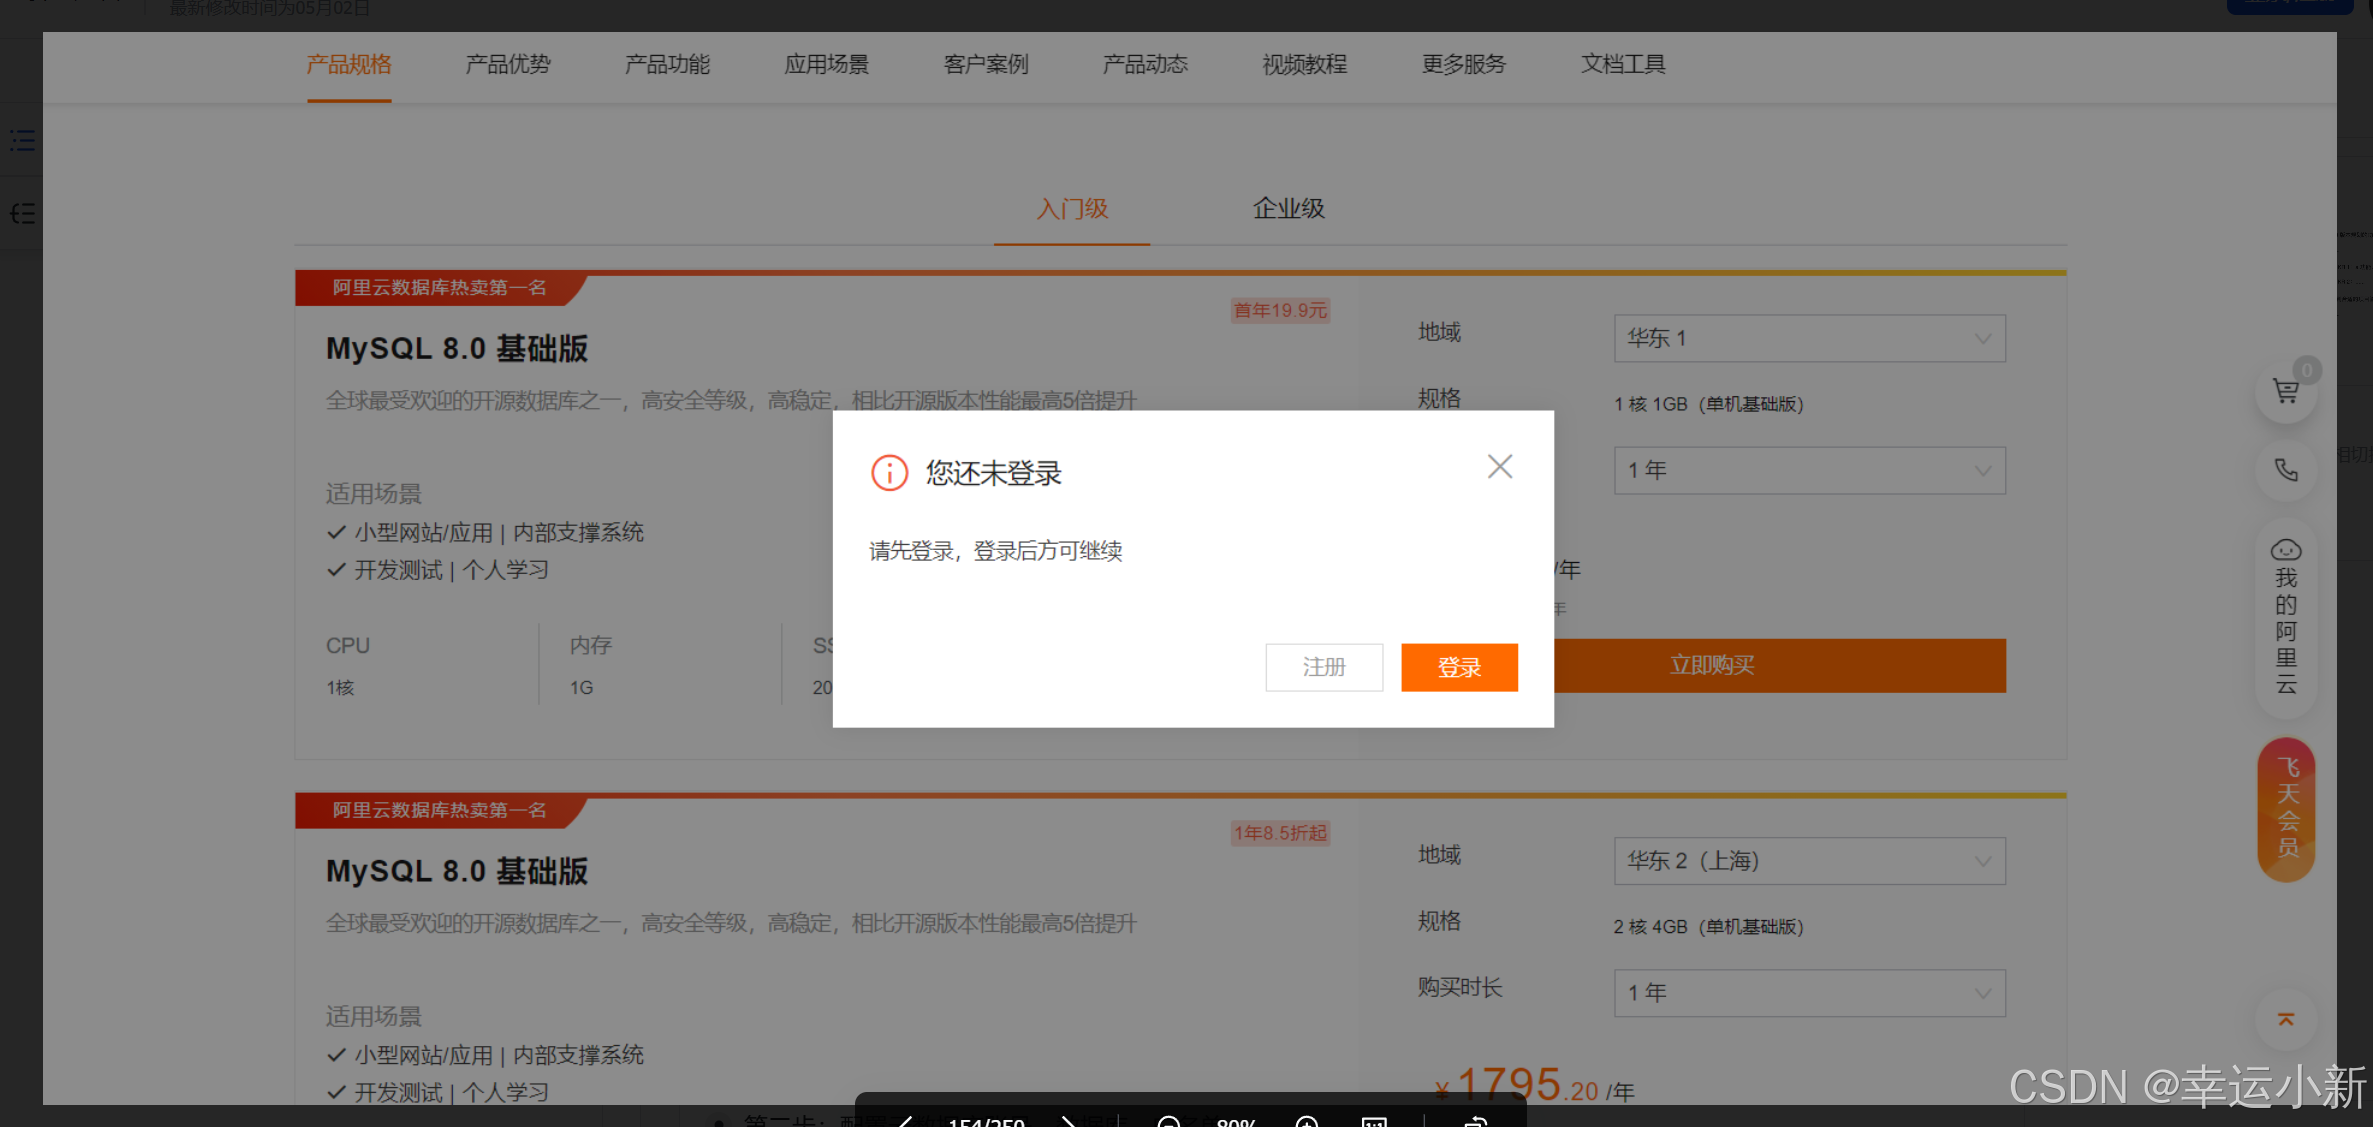Select the 产品优势 navigation tab

click(507, 65)
